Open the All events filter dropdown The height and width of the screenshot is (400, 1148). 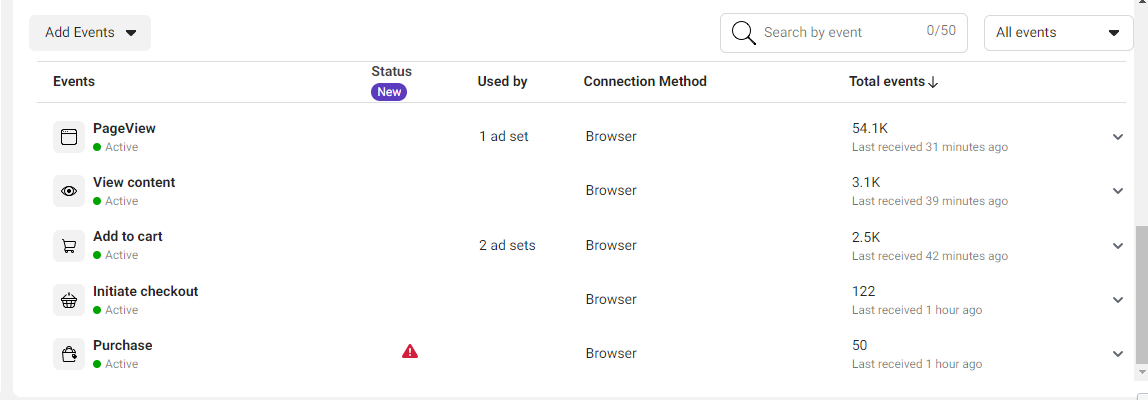click(1058, 33)
